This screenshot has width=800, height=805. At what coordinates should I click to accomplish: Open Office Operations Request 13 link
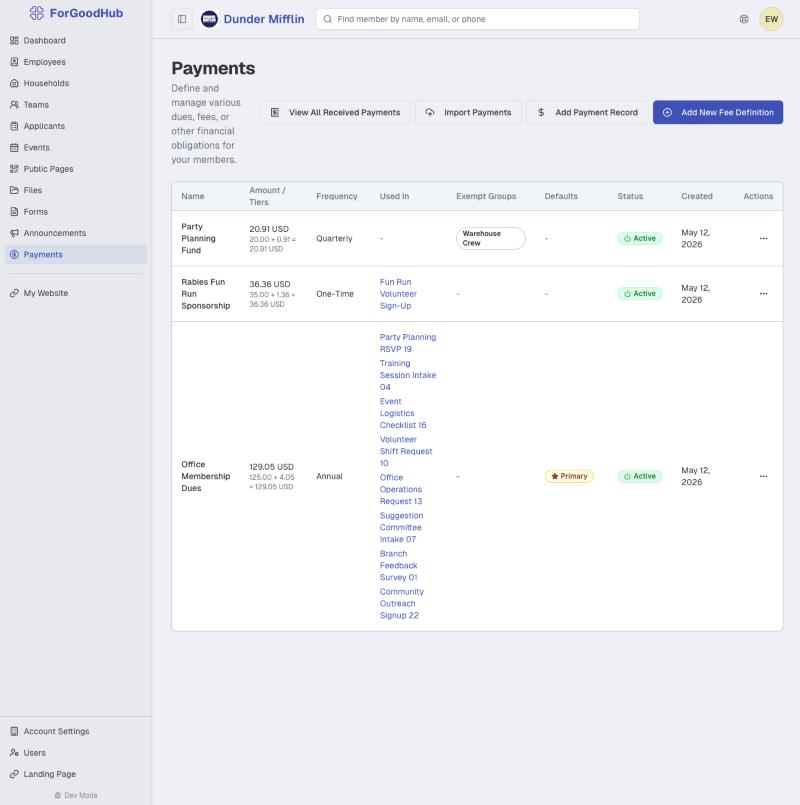(x=401, y=489)
